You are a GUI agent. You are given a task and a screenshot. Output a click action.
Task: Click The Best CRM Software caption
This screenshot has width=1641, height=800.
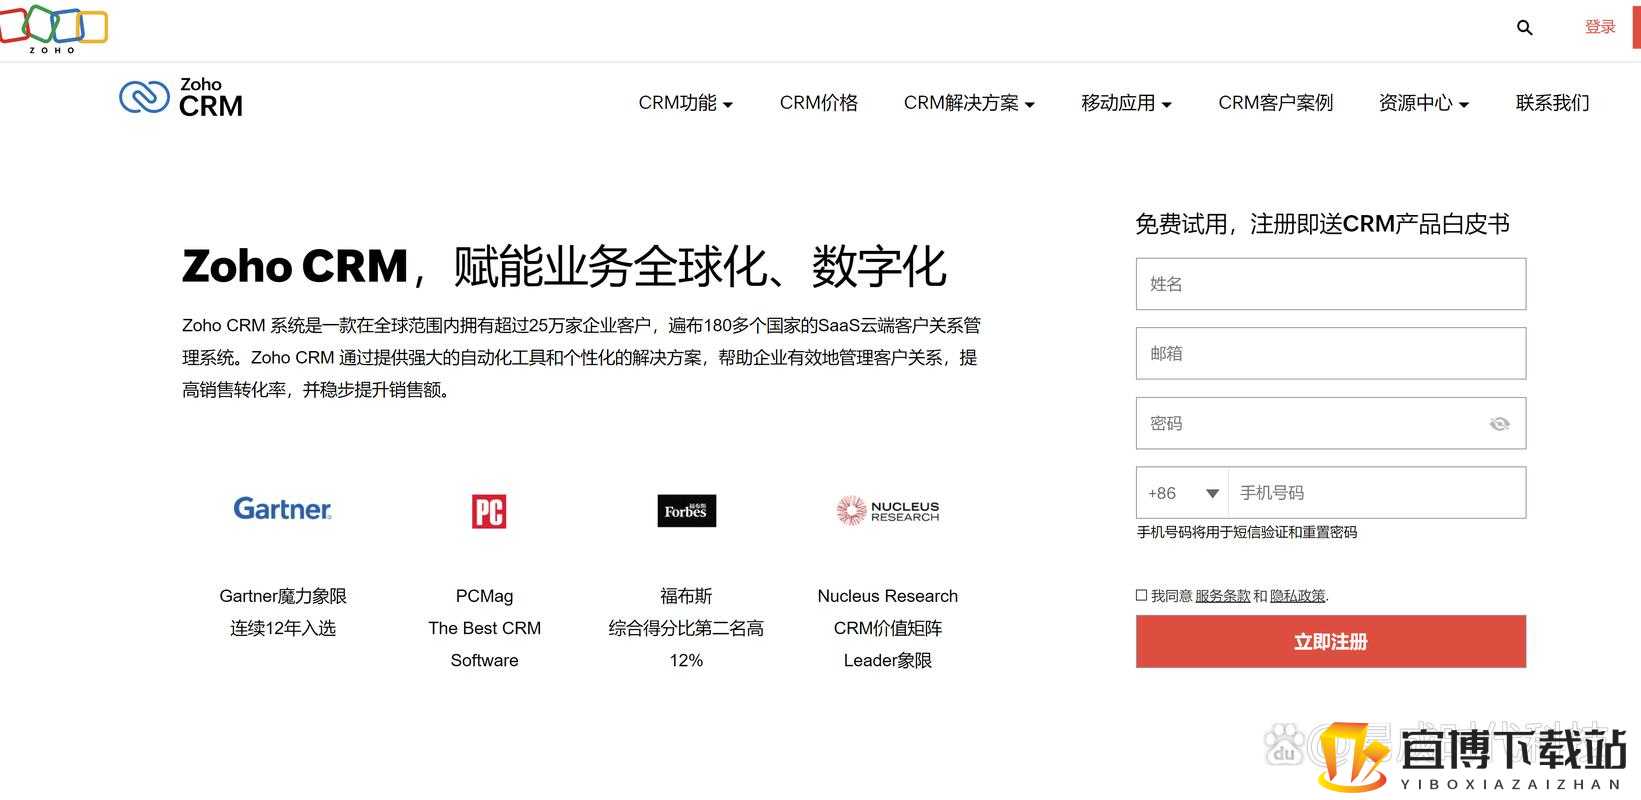[x=484, y=644]
